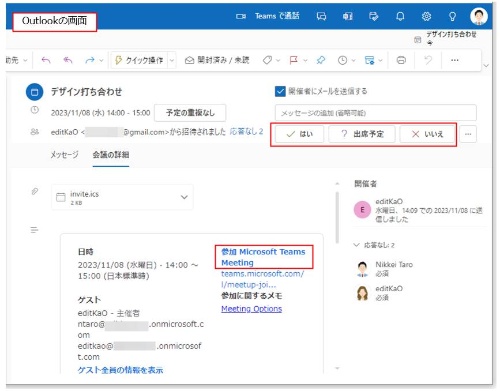The width and height of the screenshot is (500, 391).
Task: Open the Word/Office apps icon in the header
Action: point(348,16)
